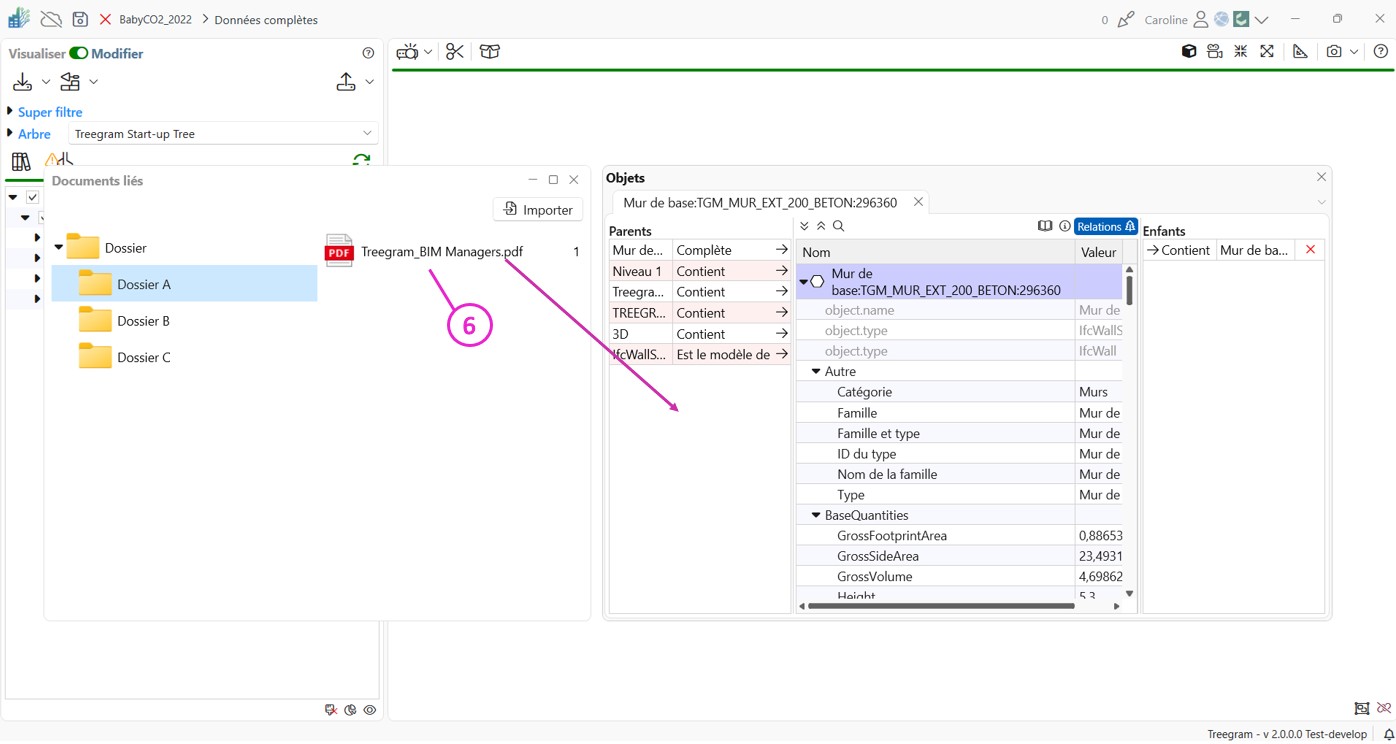Image resolution: width=1396 pixels, height=744 pixels.
Task: Toggle the Visualiser/Modifier switch
Action: [x=78, y=53]
